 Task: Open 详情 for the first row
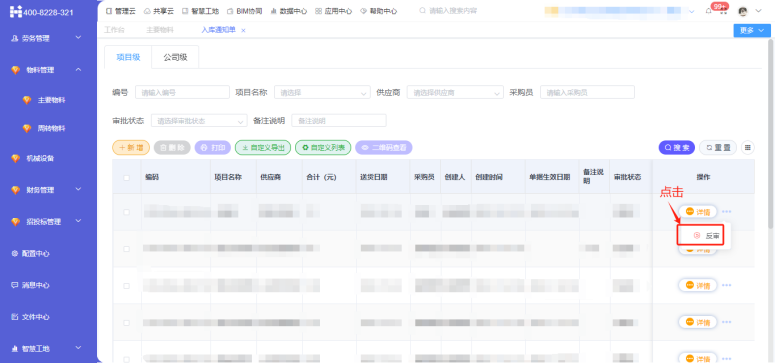[698, 212]
